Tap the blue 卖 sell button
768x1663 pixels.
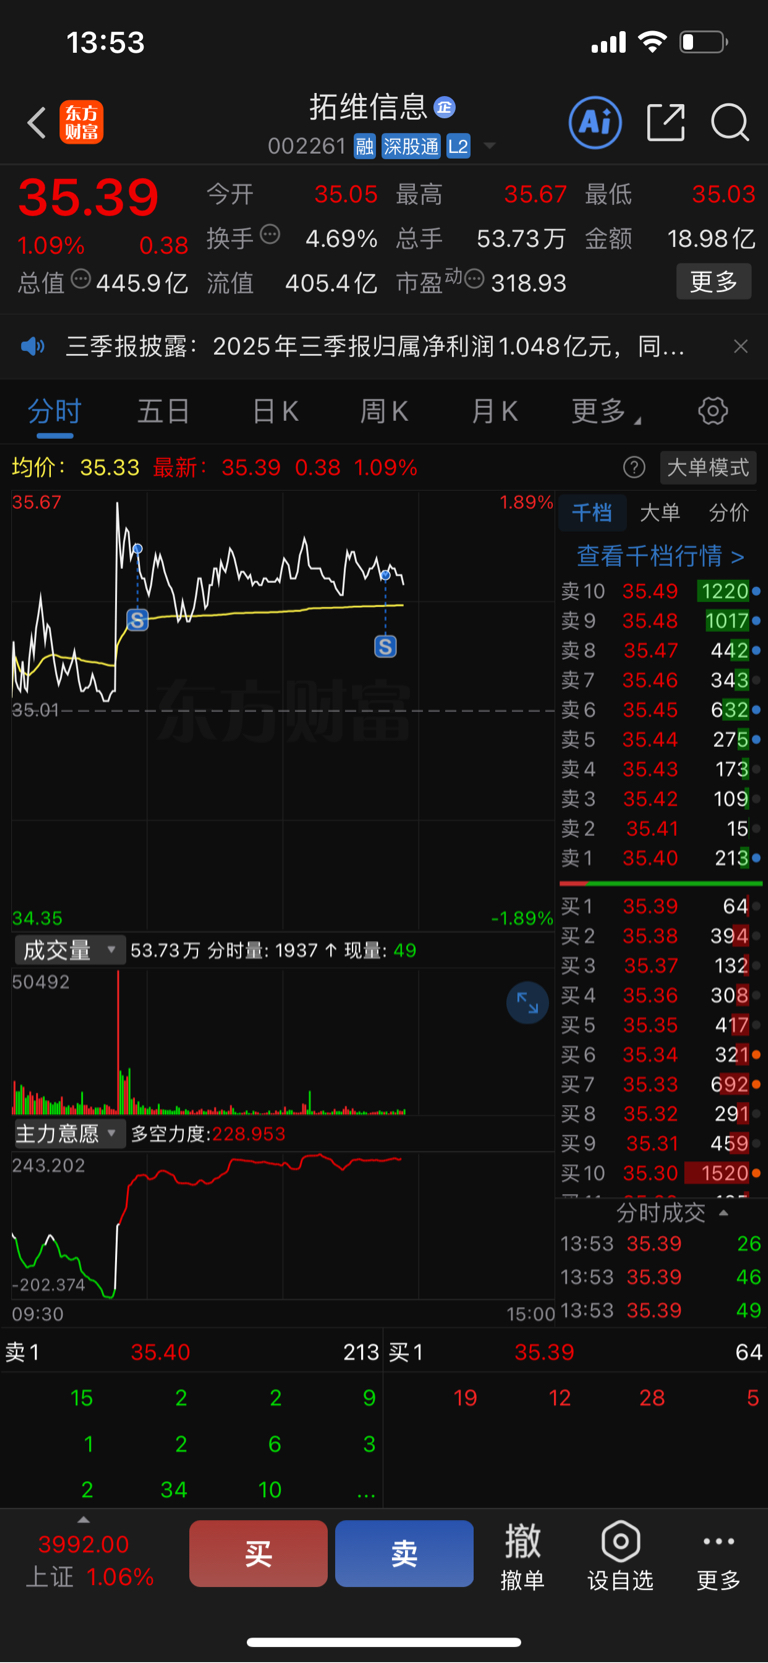pos(404,1553)
